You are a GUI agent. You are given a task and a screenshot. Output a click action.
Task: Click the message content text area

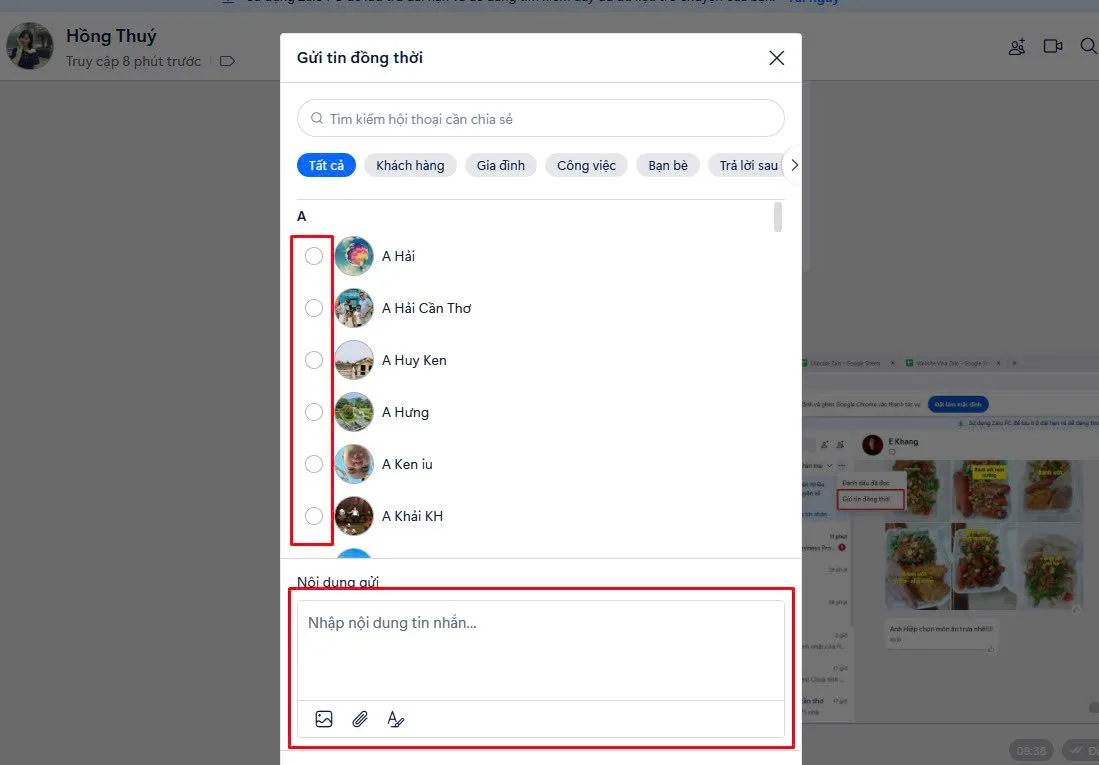click(540, 650)
